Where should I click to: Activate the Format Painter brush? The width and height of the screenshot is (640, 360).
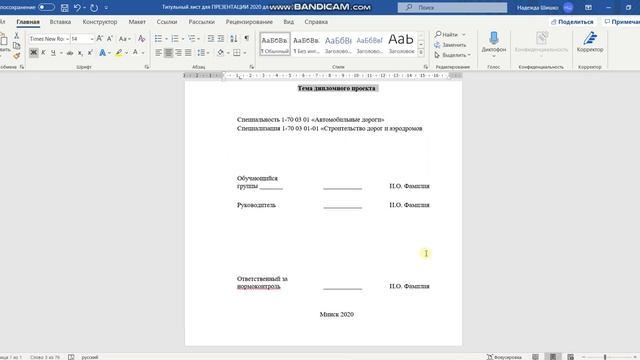pyautogui.click(x=16, y=56)
